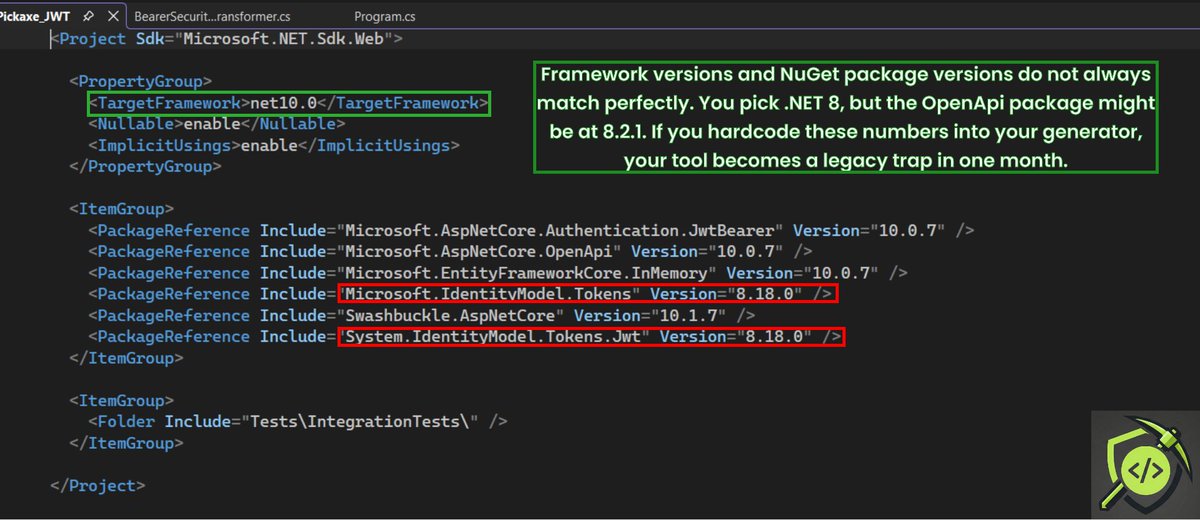
Task: Close the Pickaxe_JWT tab
Action: coord(113,17)
